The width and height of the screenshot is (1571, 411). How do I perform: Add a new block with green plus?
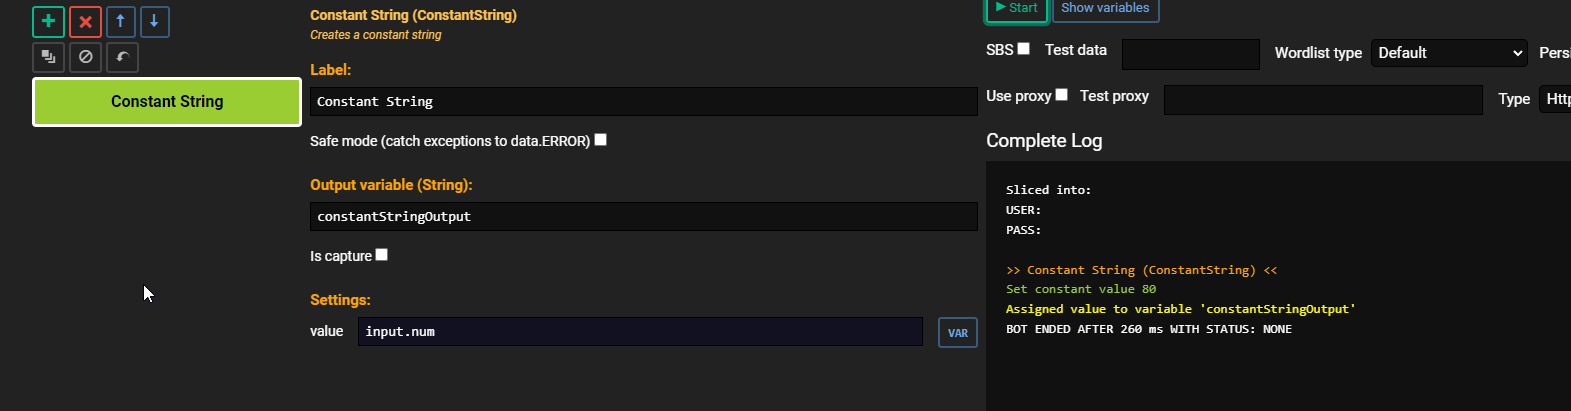pyautogui.click(x=48, y=21)
